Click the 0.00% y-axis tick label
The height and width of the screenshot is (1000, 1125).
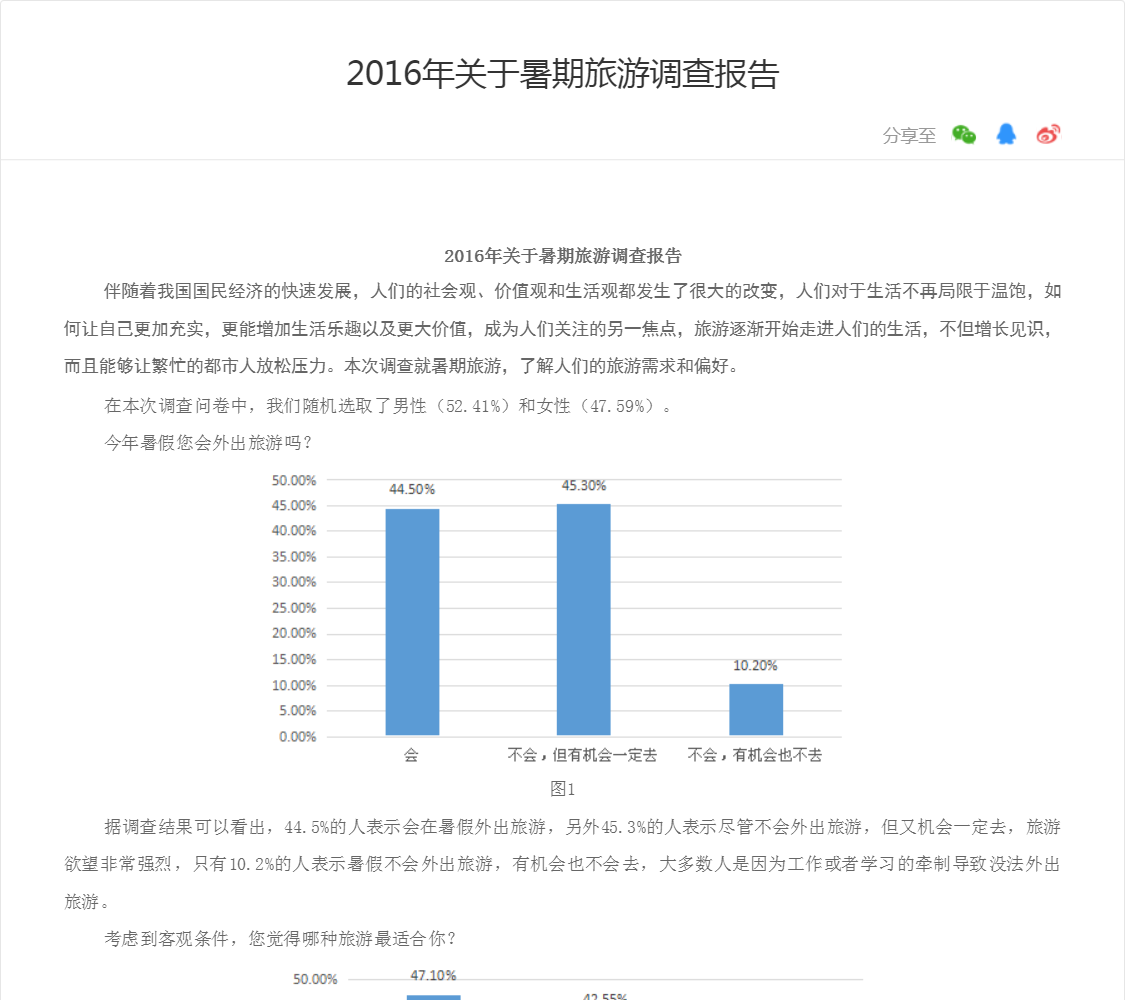pos(297,737)
